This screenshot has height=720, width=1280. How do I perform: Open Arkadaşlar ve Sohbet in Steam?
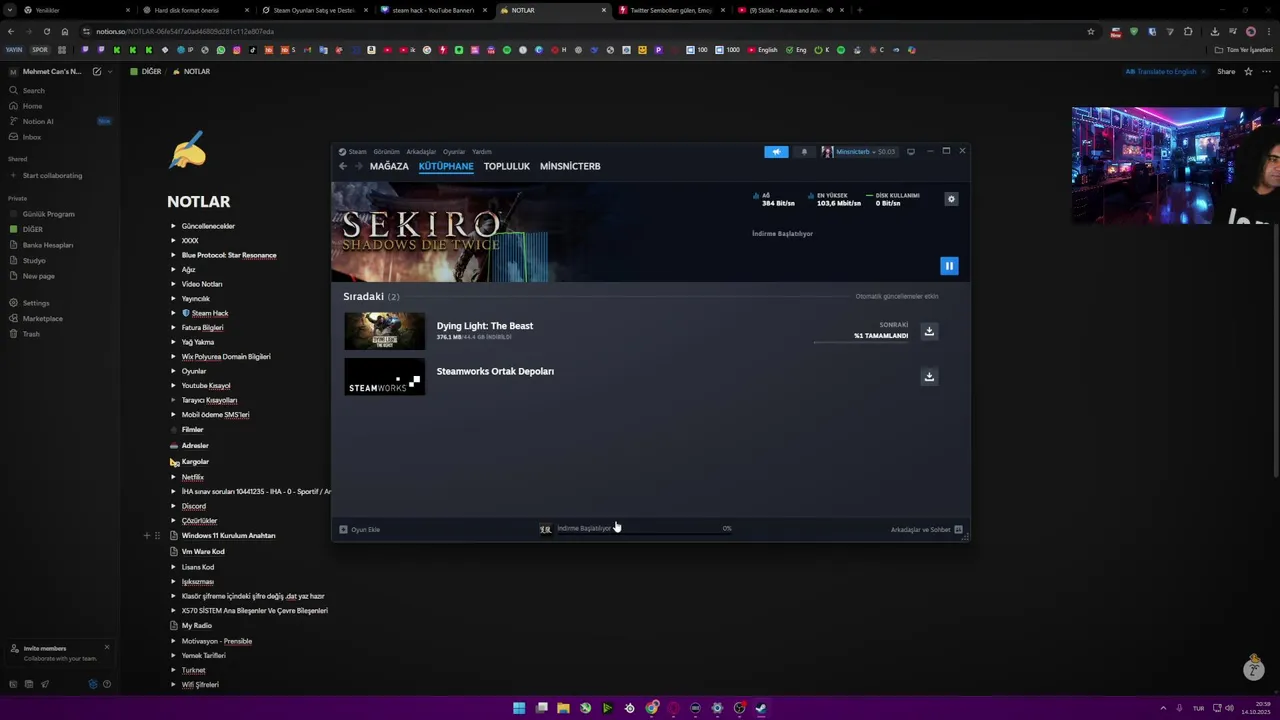coord(926,530)
